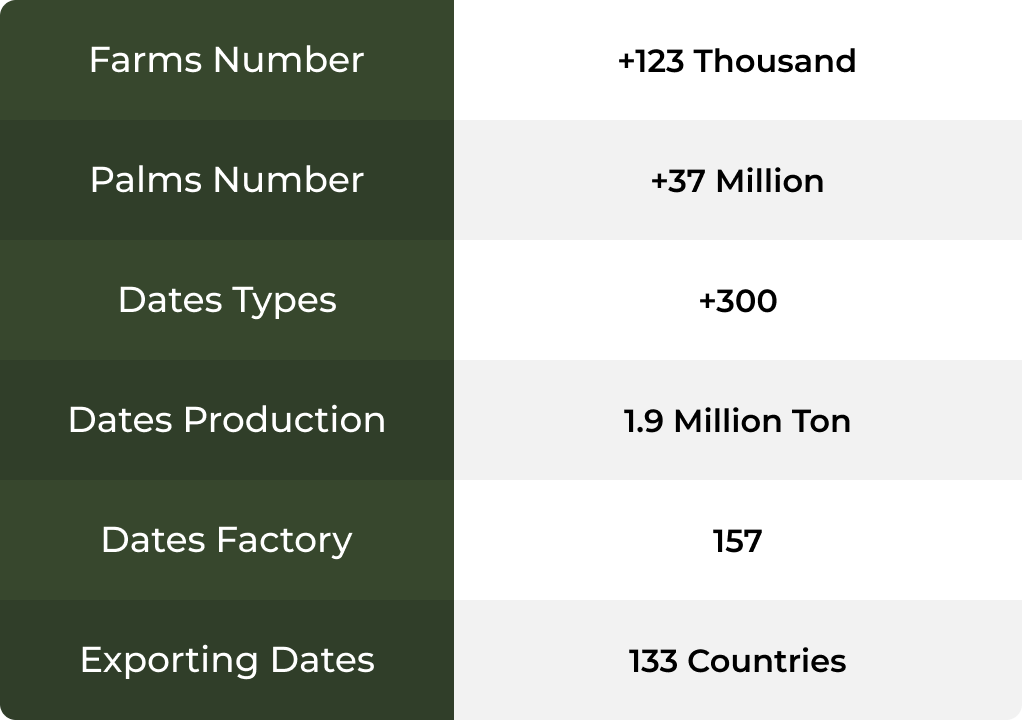Click the Palms Number label cell
The height and width of the screenshot is (720, 1022).
pos(226,180)
